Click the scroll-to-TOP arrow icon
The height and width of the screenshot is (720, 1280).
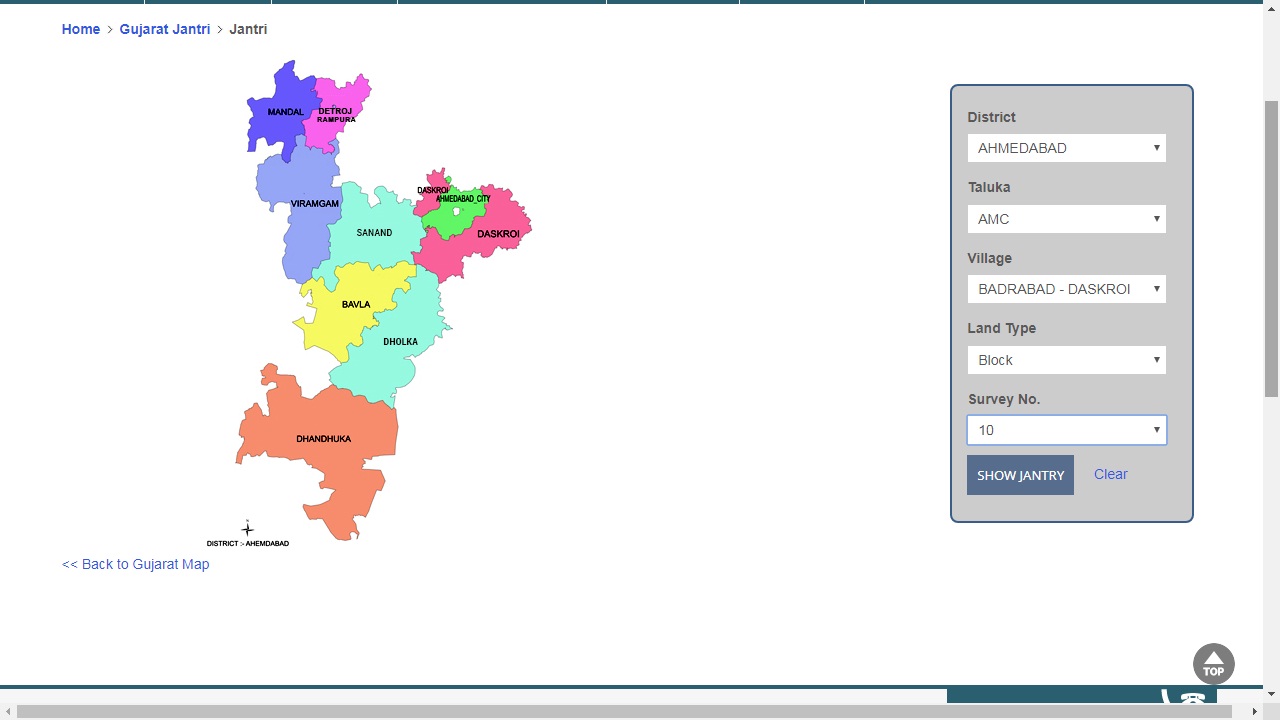[1213, 664]
